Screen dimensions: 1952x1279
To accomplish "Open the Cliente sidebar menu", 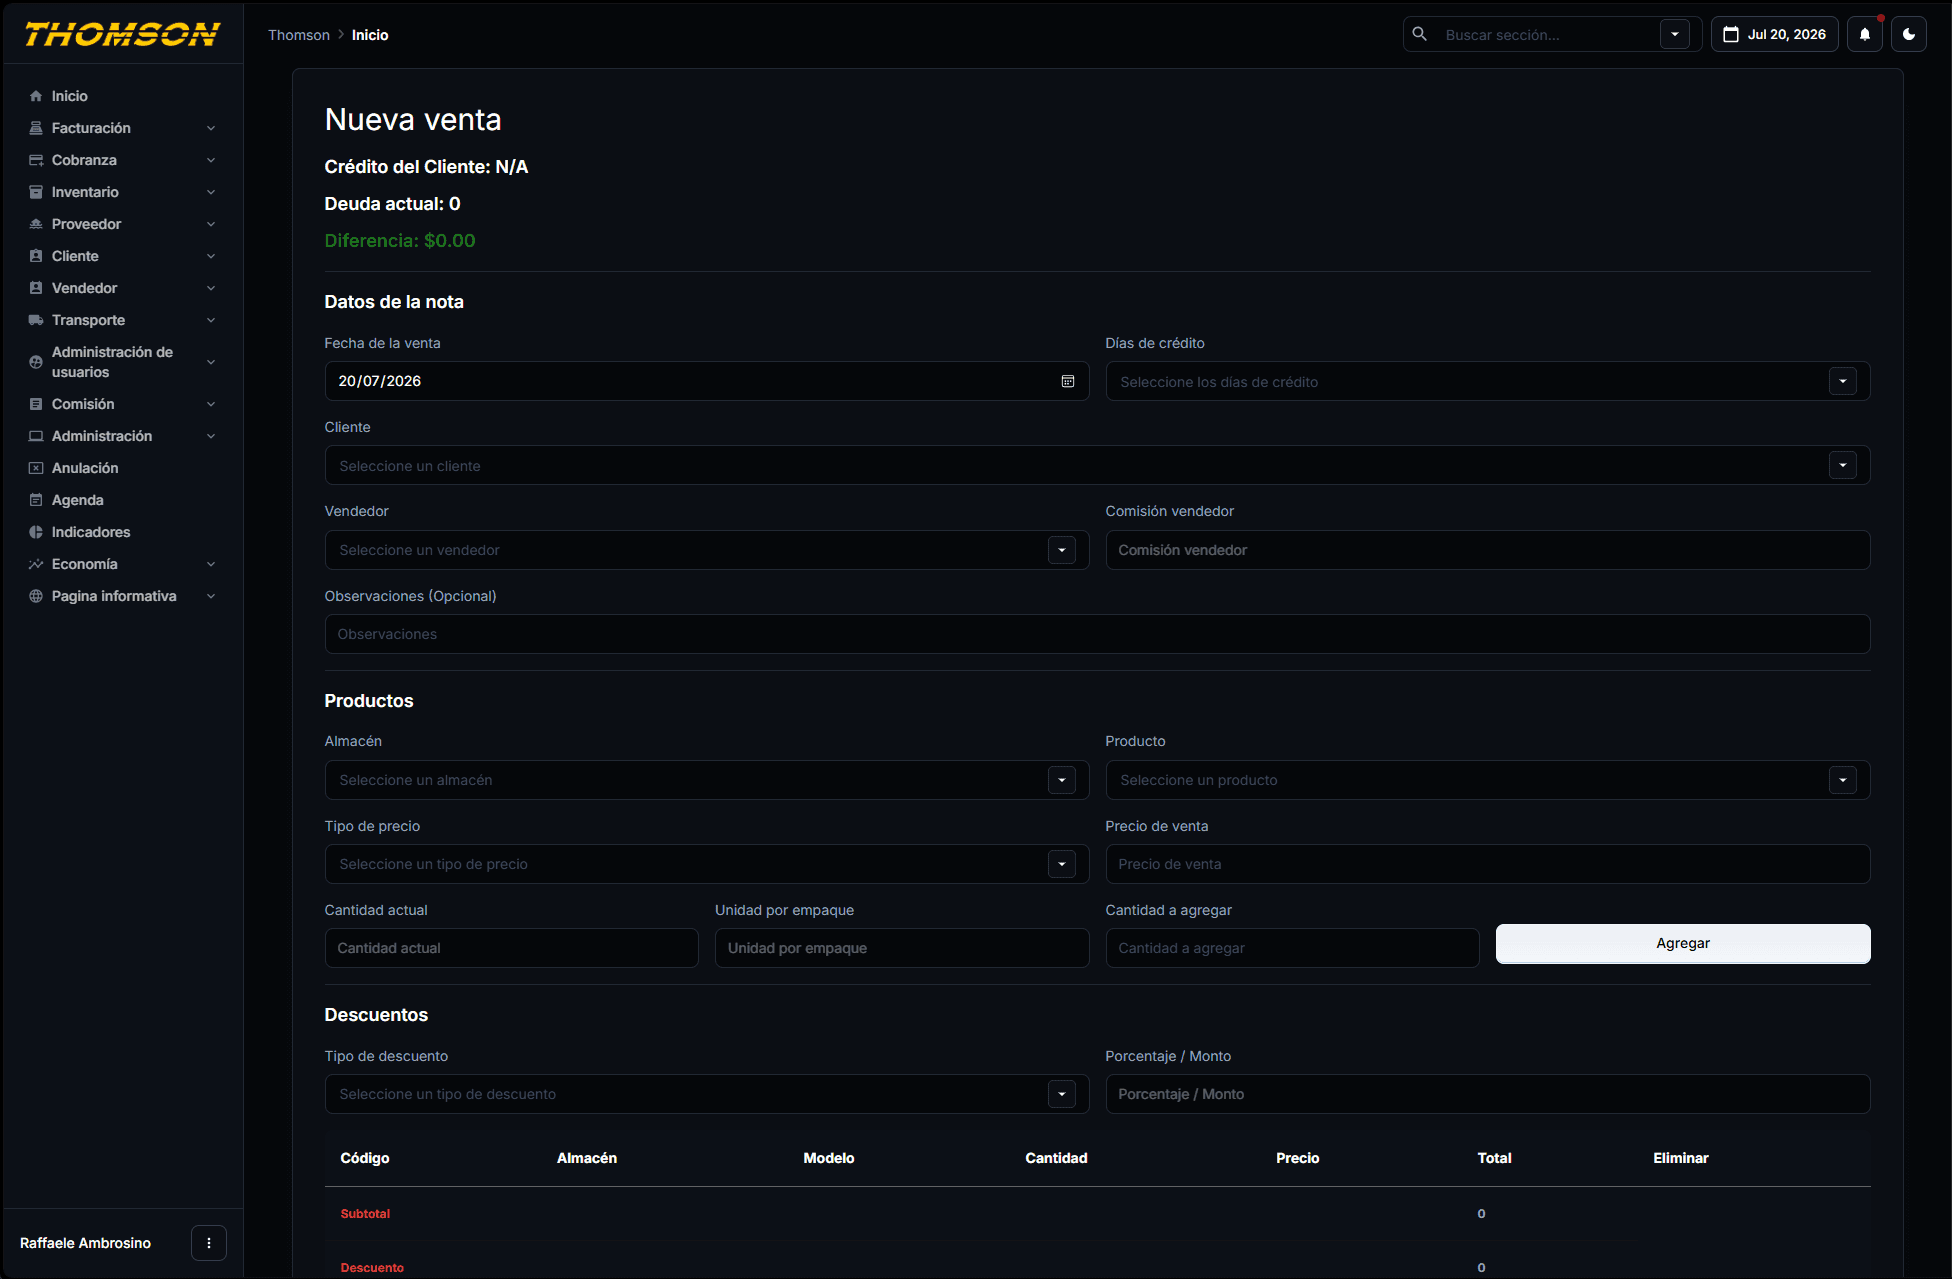I will (123, 256).
